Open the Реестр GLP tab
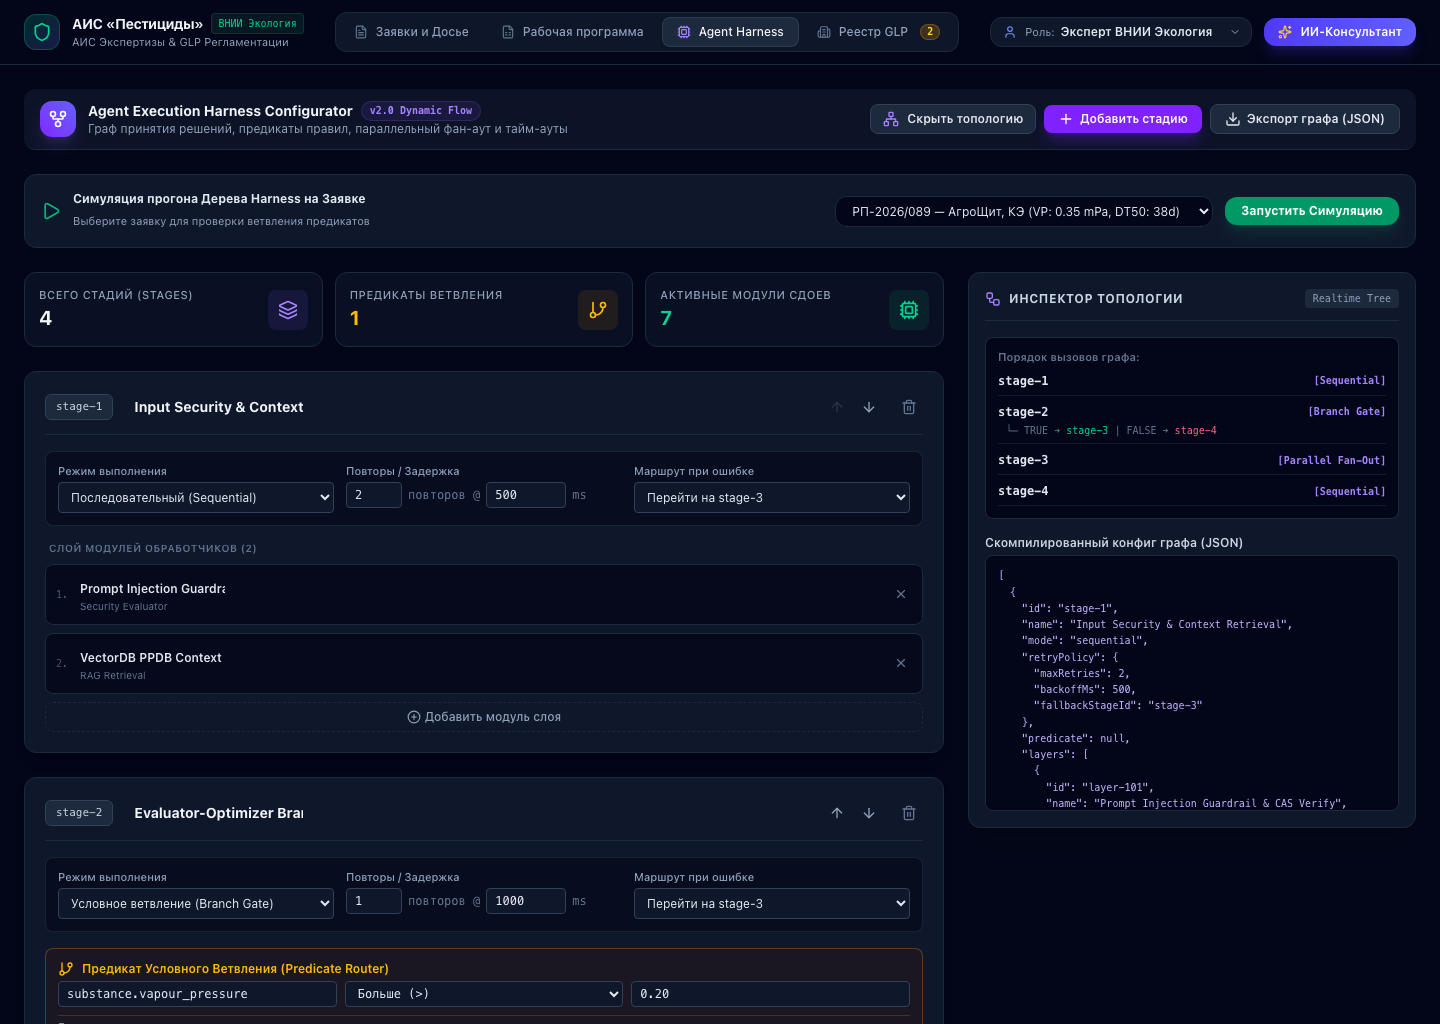 pos(878,32)
